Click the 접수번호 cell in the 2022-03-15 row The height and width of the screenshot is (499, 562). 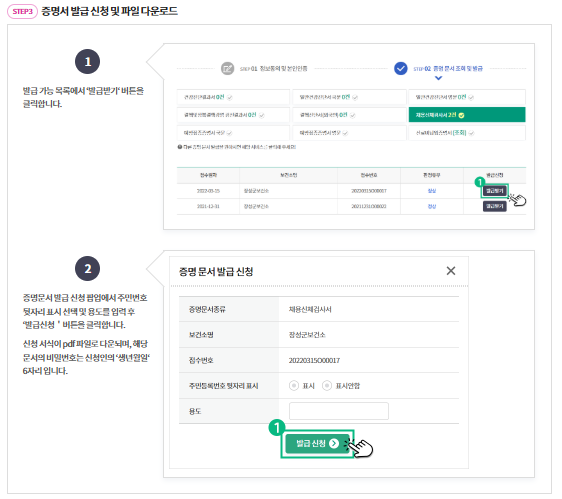click(369, 191)
